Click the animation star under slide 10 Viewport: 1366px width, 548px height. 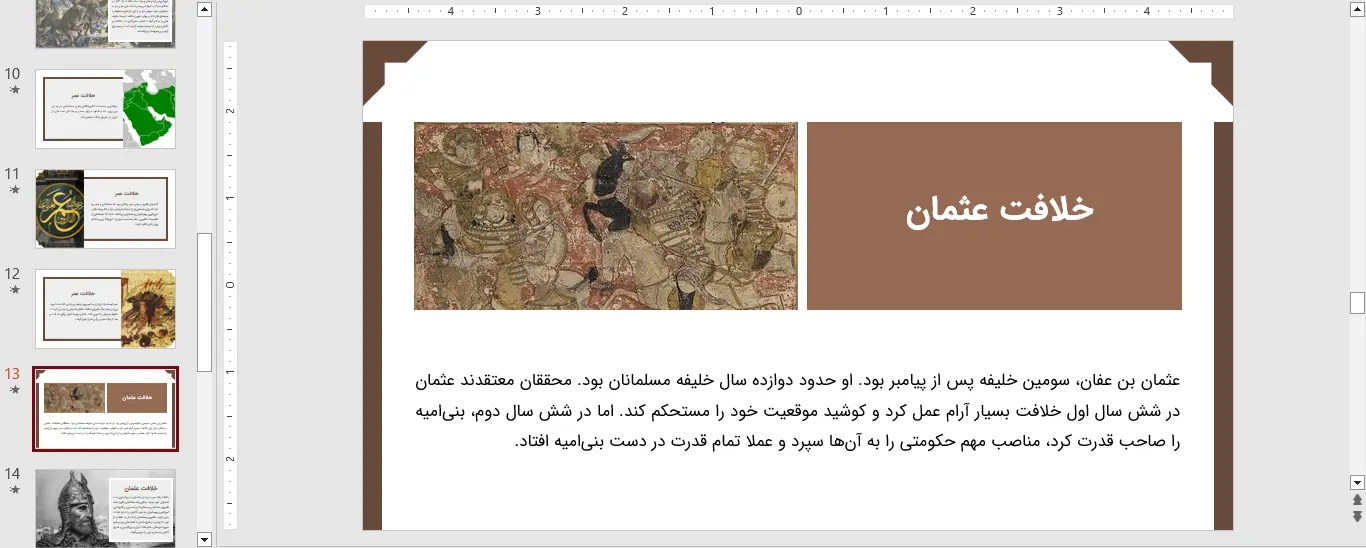[14, 89]
